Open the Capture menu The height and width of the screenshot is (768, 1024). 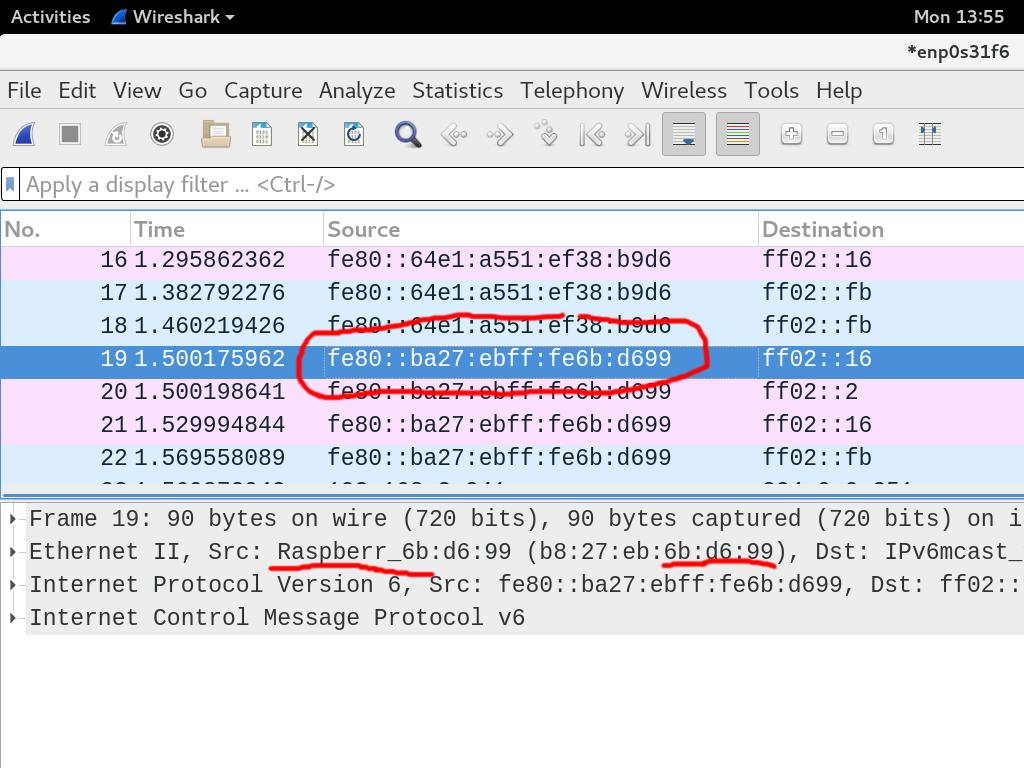(263, 90)
